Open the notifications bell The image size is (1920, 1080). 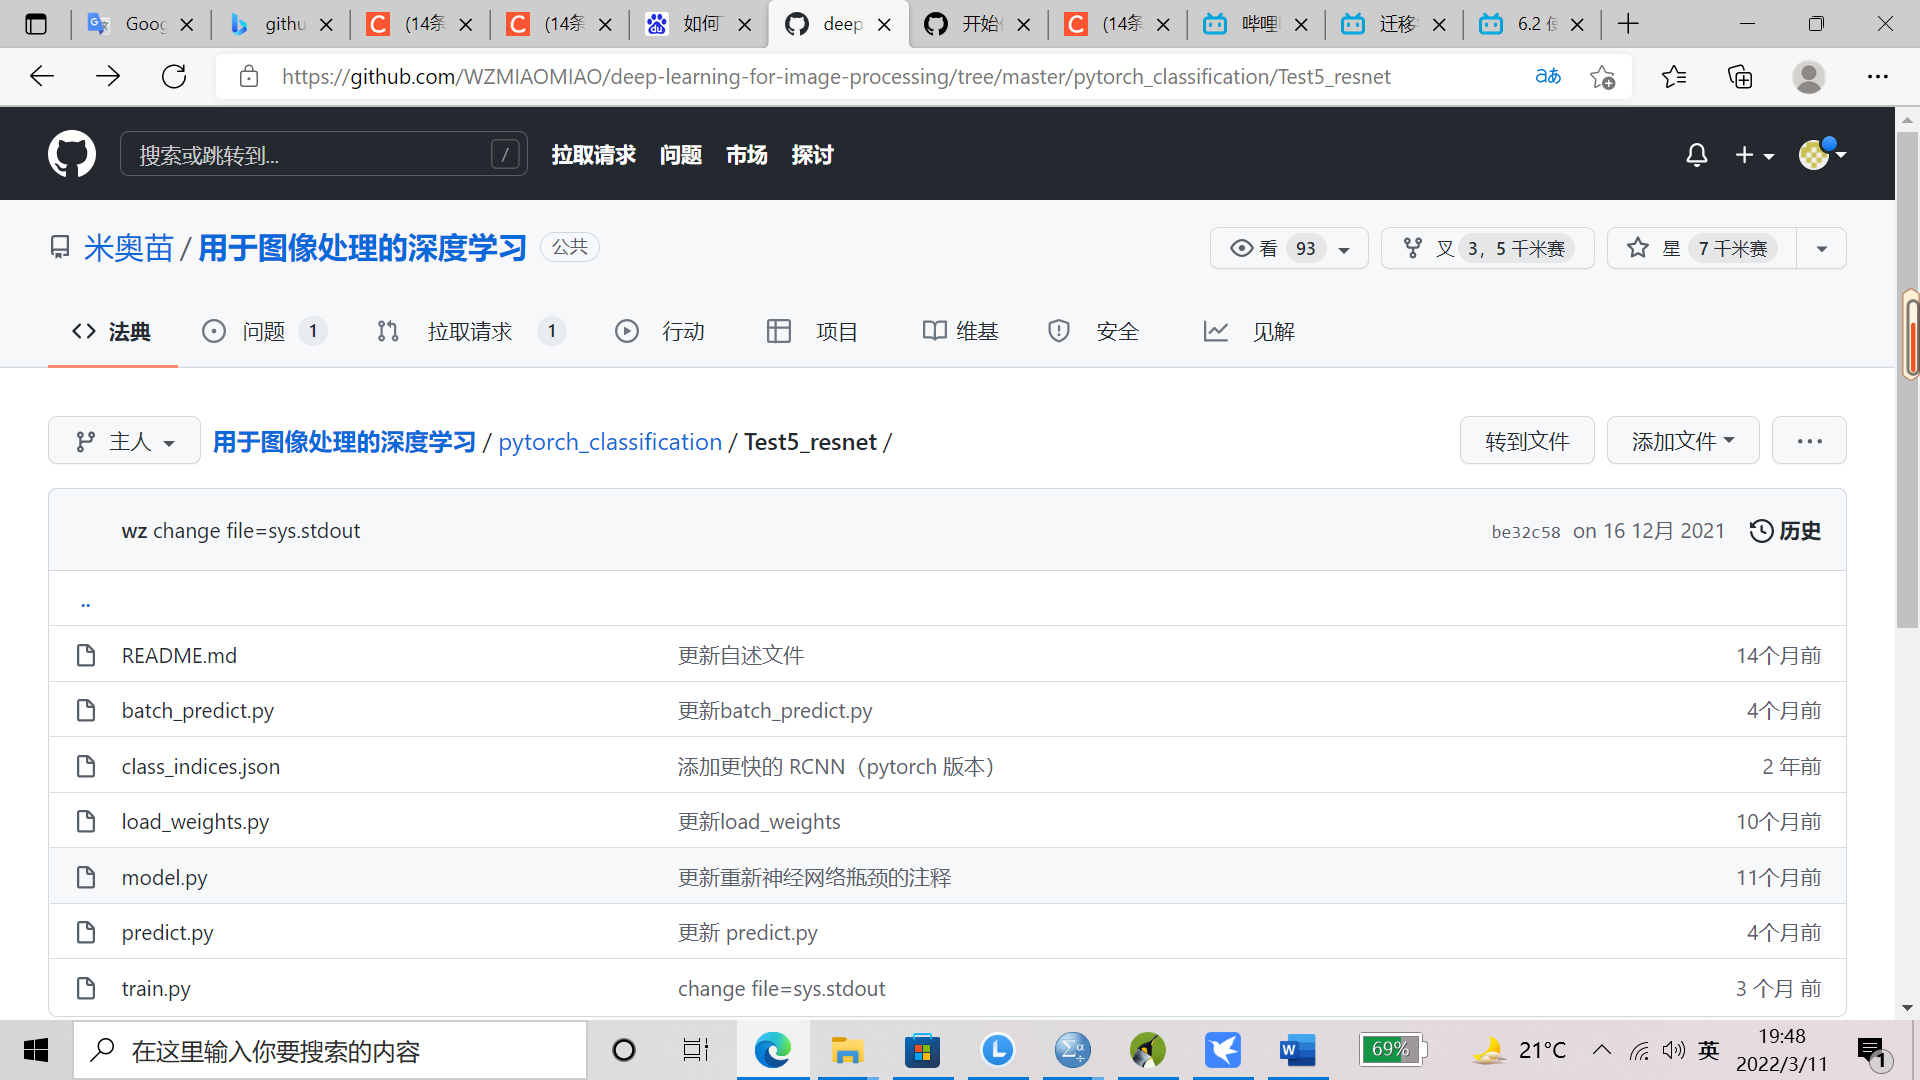(1697, 155)
